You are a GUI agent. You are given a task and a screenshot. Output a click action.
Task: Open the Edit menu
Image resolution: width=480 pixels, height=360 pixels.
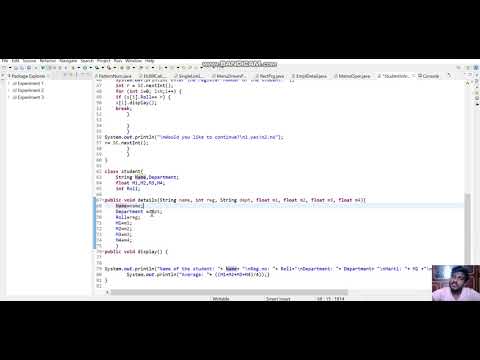(16, 61)
